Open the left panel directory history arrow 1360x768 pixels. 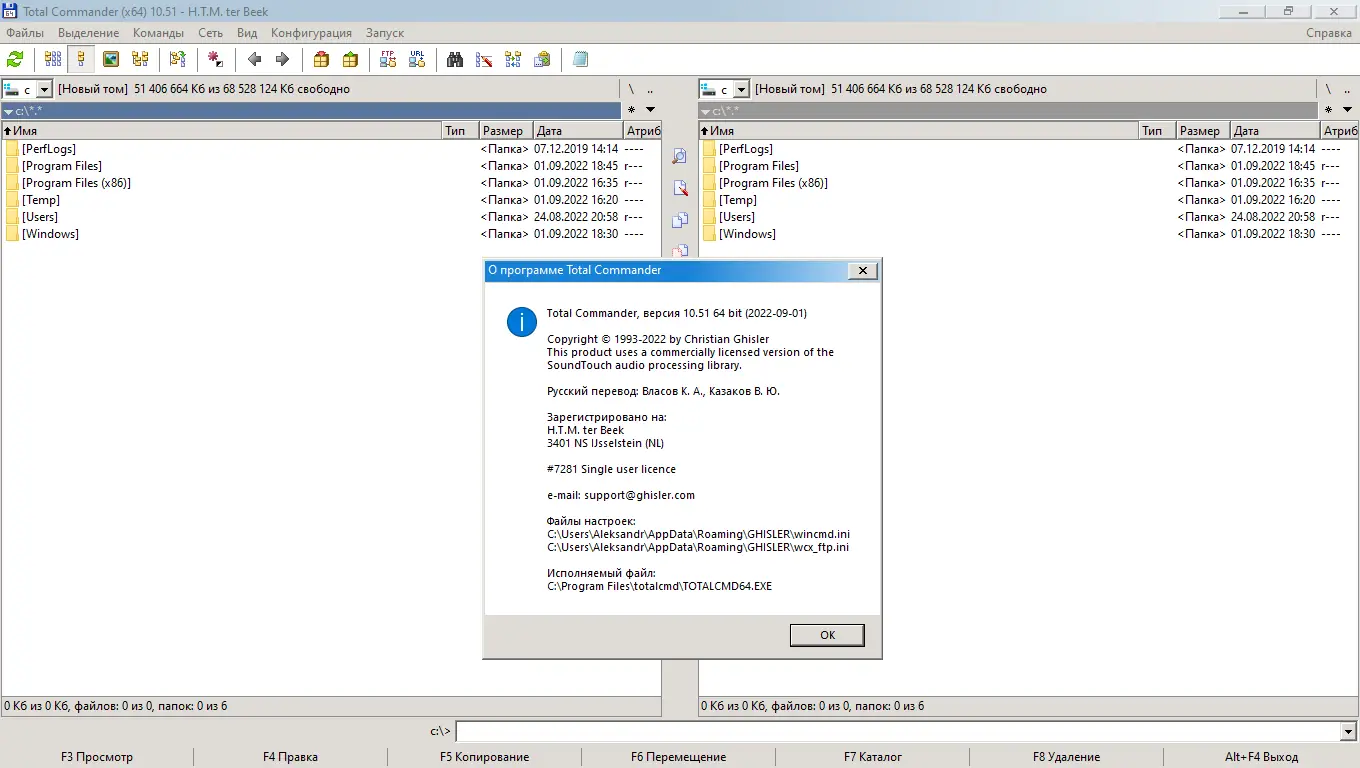pos(650,110)
